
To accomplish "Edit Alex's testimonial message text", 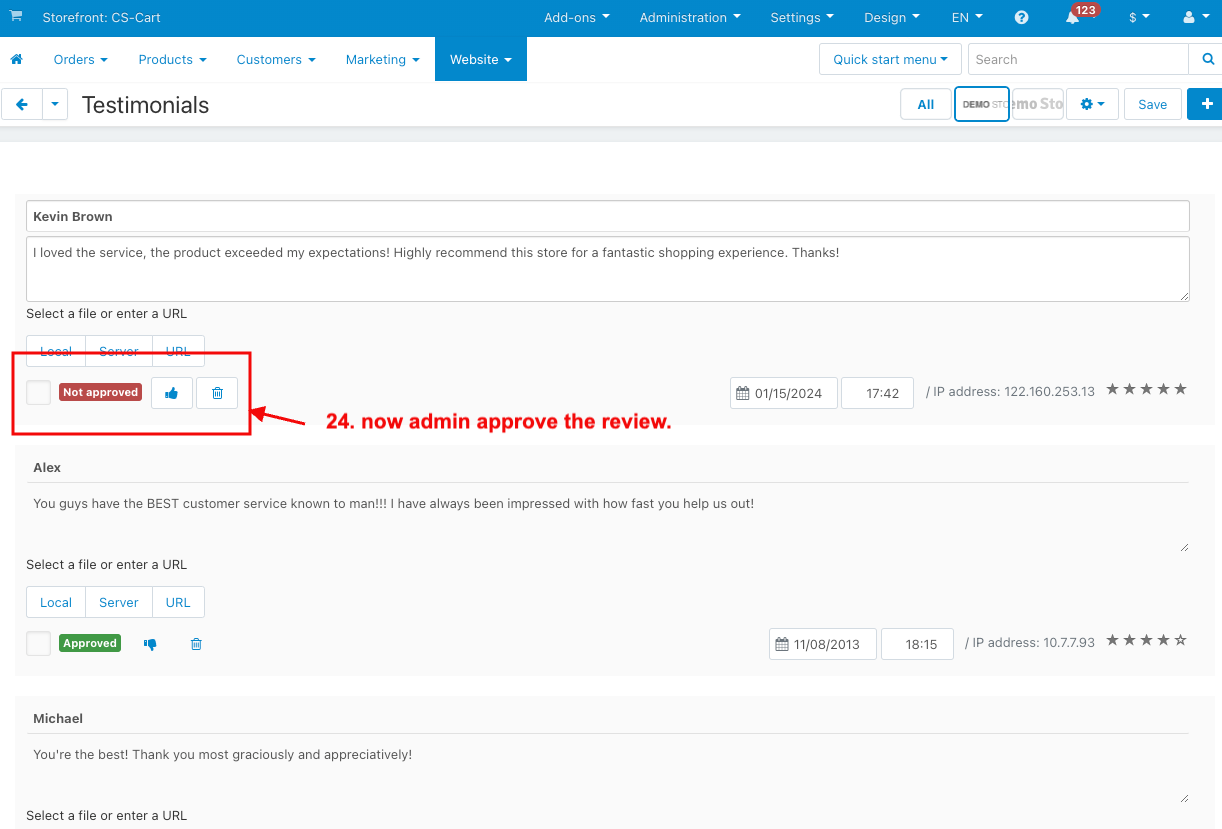I will coord(608,520).
